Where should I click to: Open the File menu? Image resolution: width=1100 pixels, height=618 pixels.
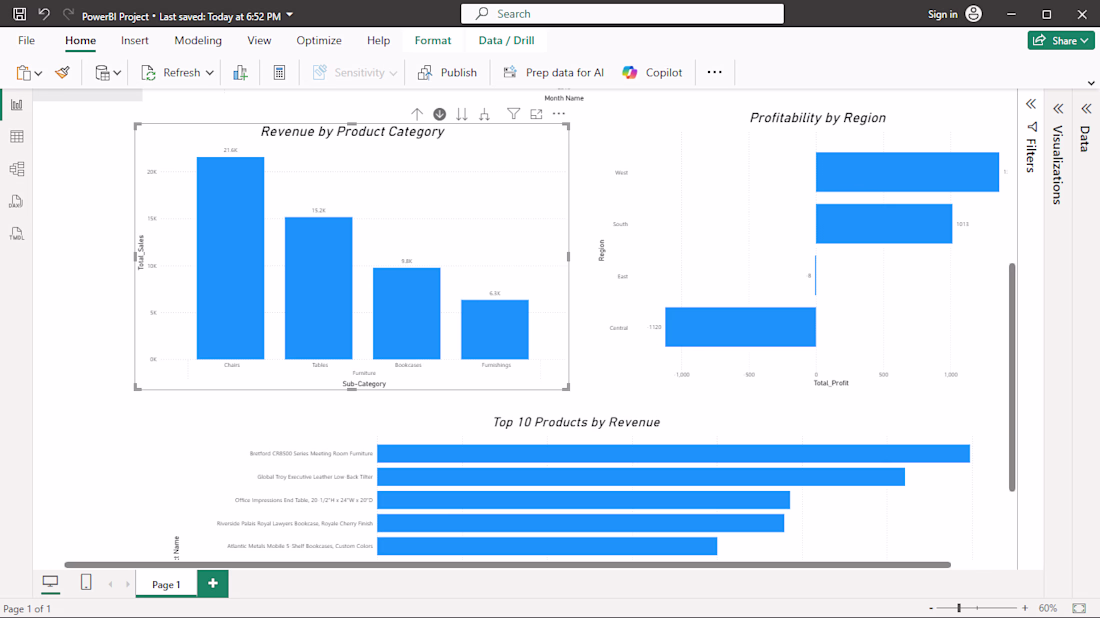(x=27, y=41)
